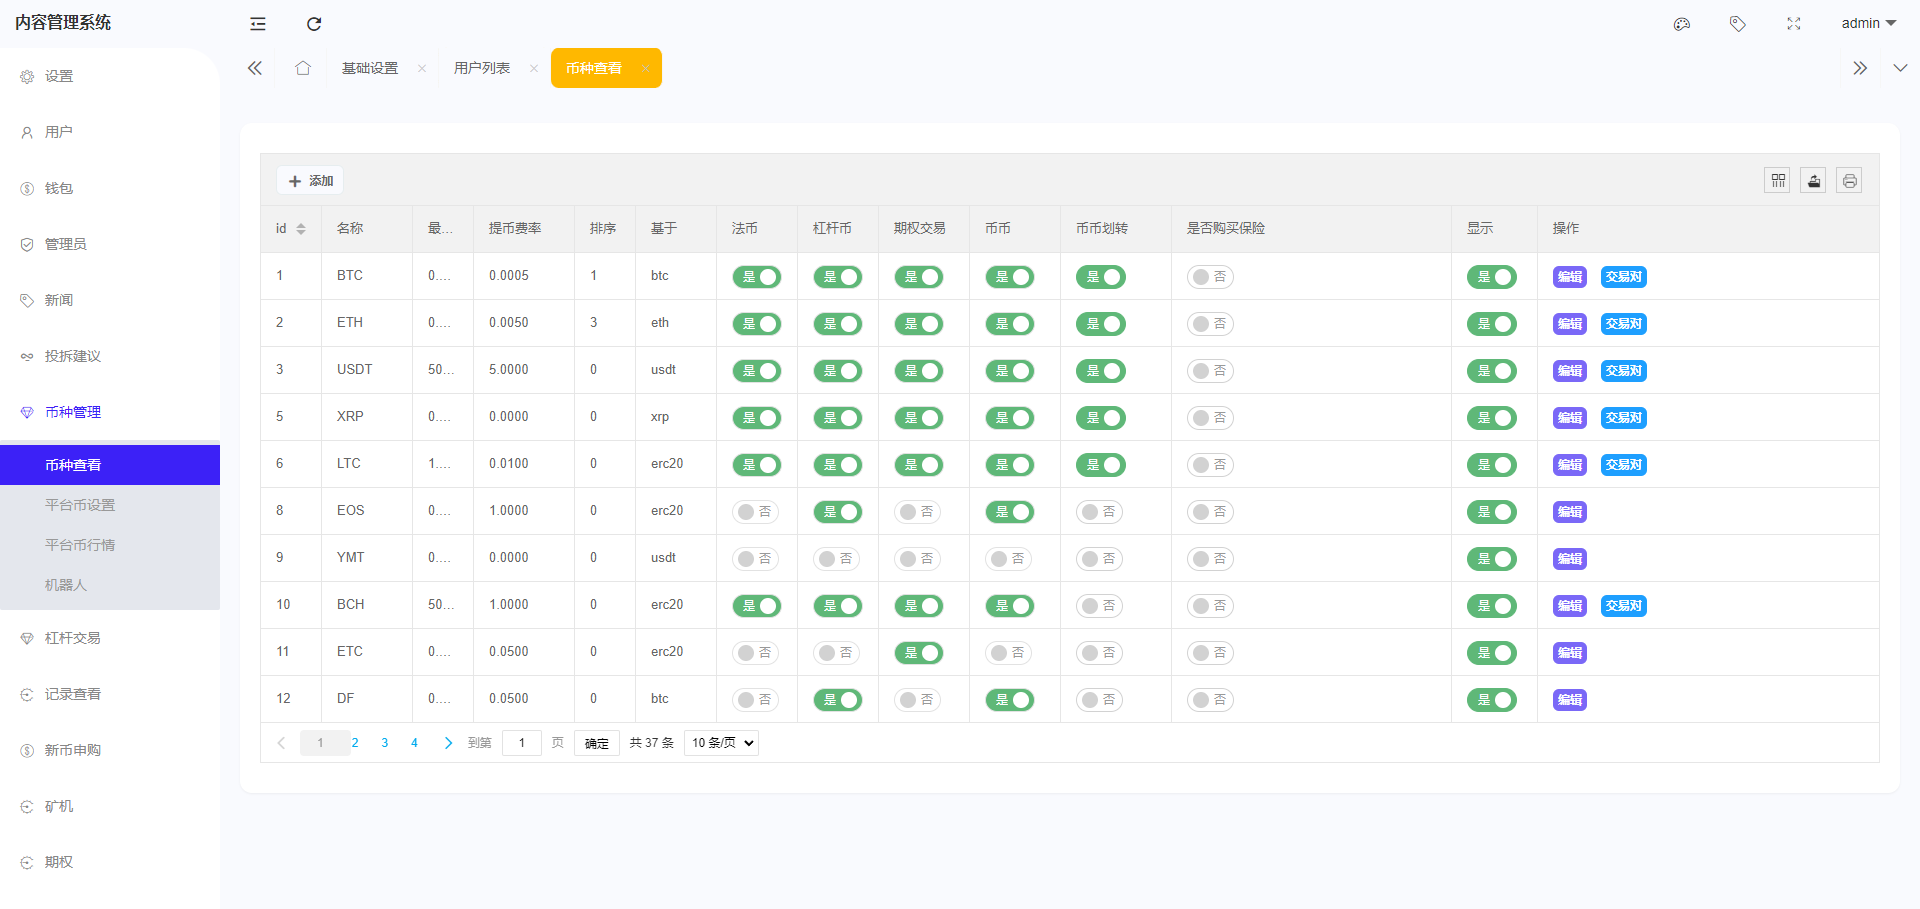
Task: Expand the tab options chevron at far right
Action: coord(1900,68)
